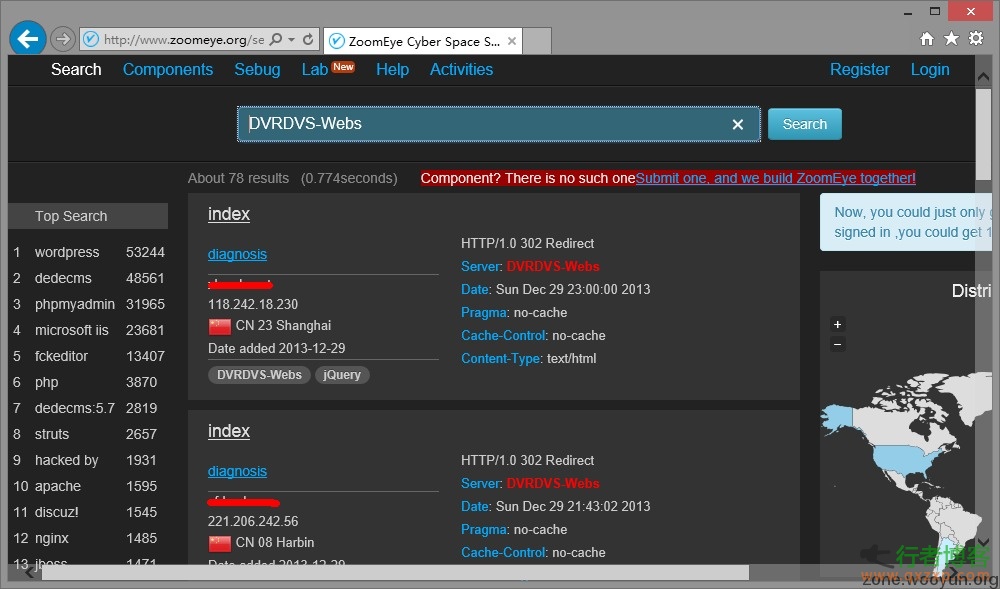This screenshot has height=589, width=1000.
Task: Open the Lab navigation item
Action: click(x=315, y=69)
